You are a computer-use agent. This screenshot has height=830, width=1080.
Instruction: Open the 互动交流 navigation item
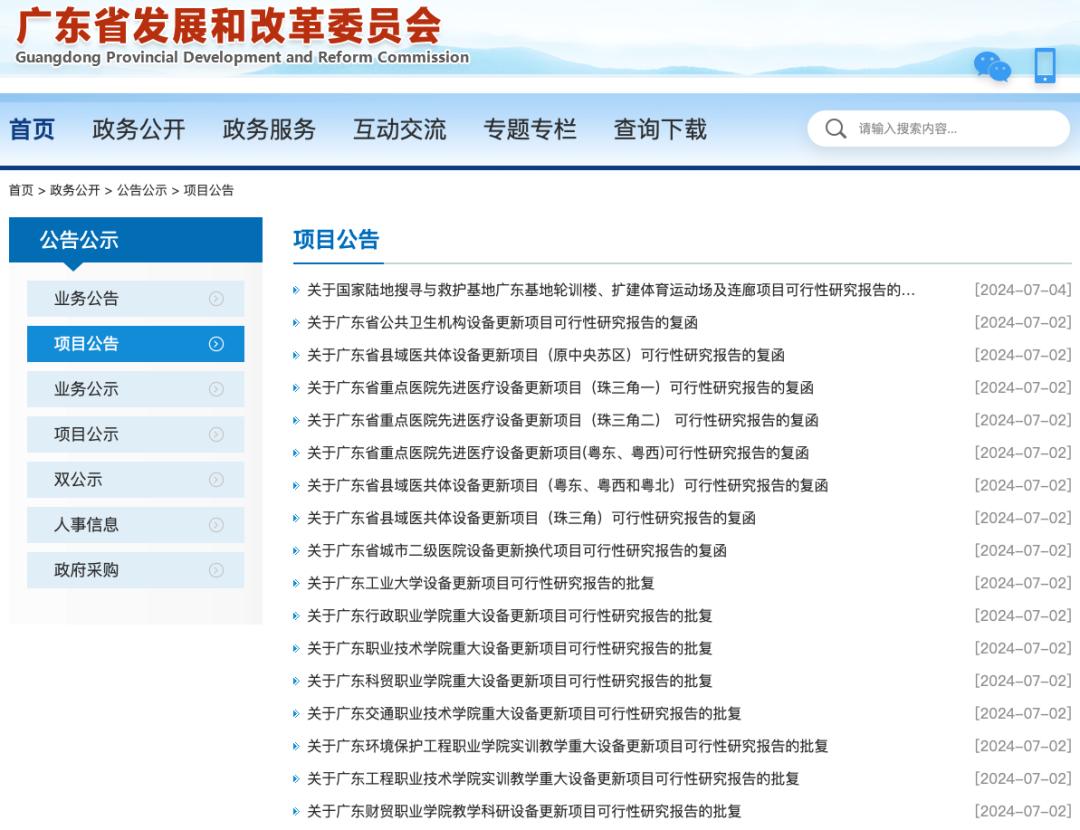pyautogui.click(x=399, y=129)
